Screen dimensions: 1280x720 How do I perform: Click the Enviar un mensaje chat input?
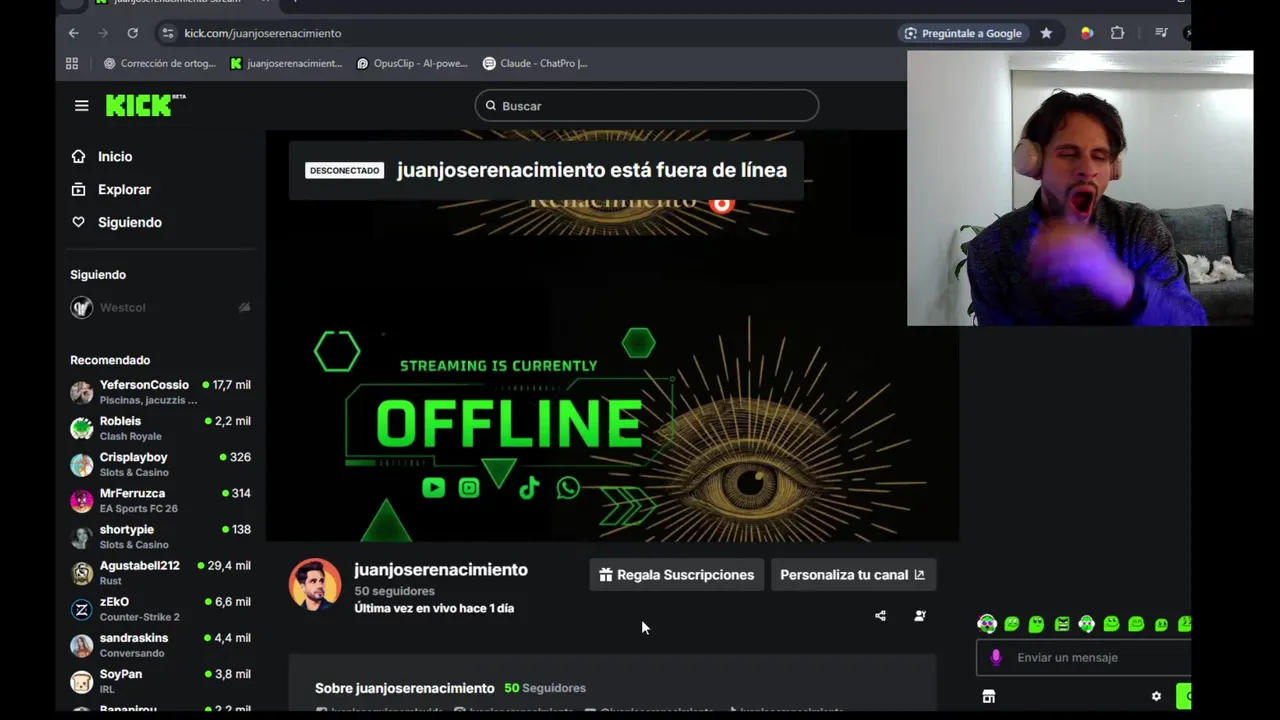click(1084, 658)
